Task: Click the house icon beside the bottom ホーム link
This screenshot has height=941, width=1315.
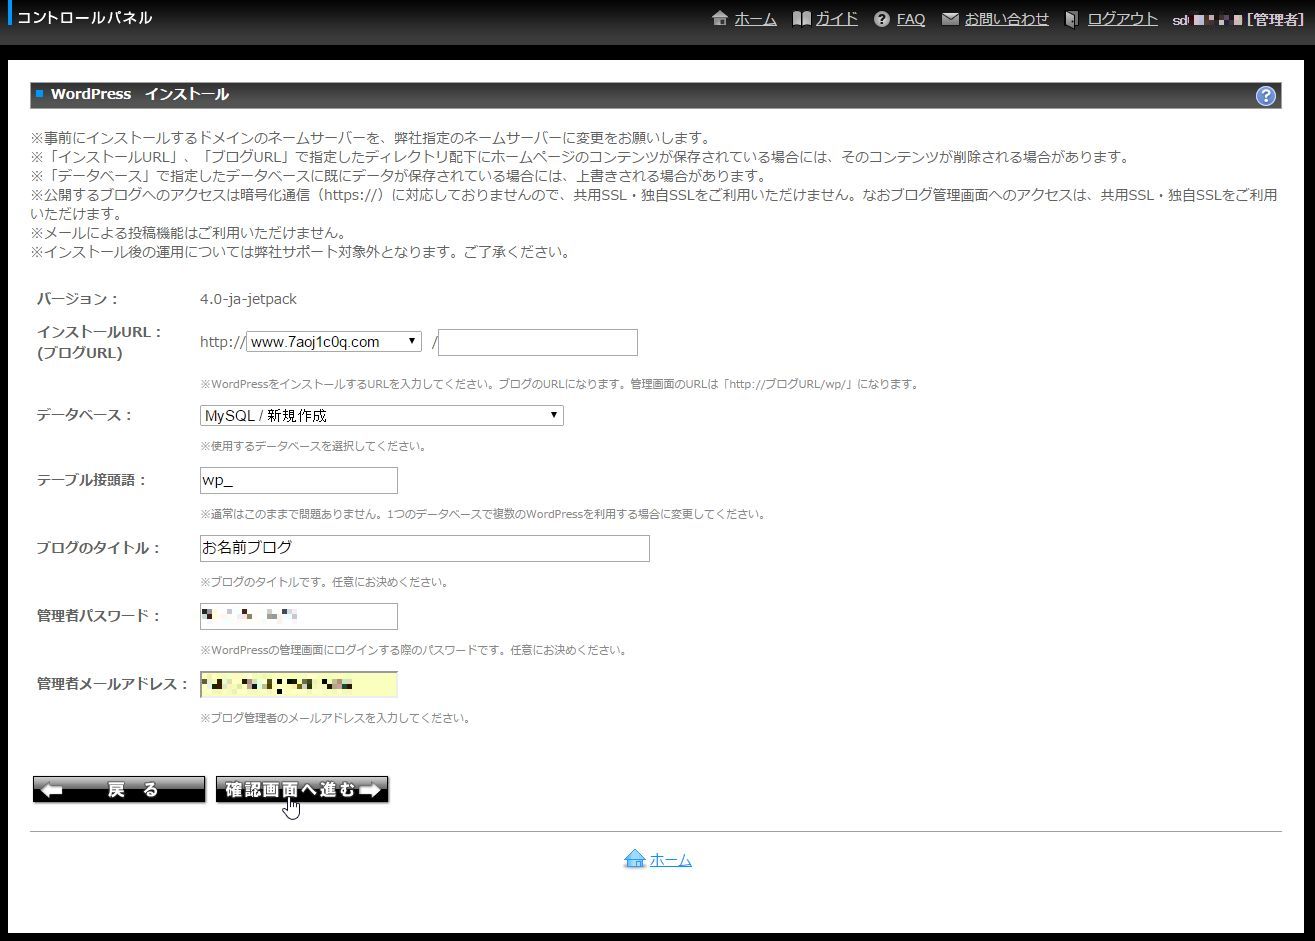Action: tap(634, 859)
